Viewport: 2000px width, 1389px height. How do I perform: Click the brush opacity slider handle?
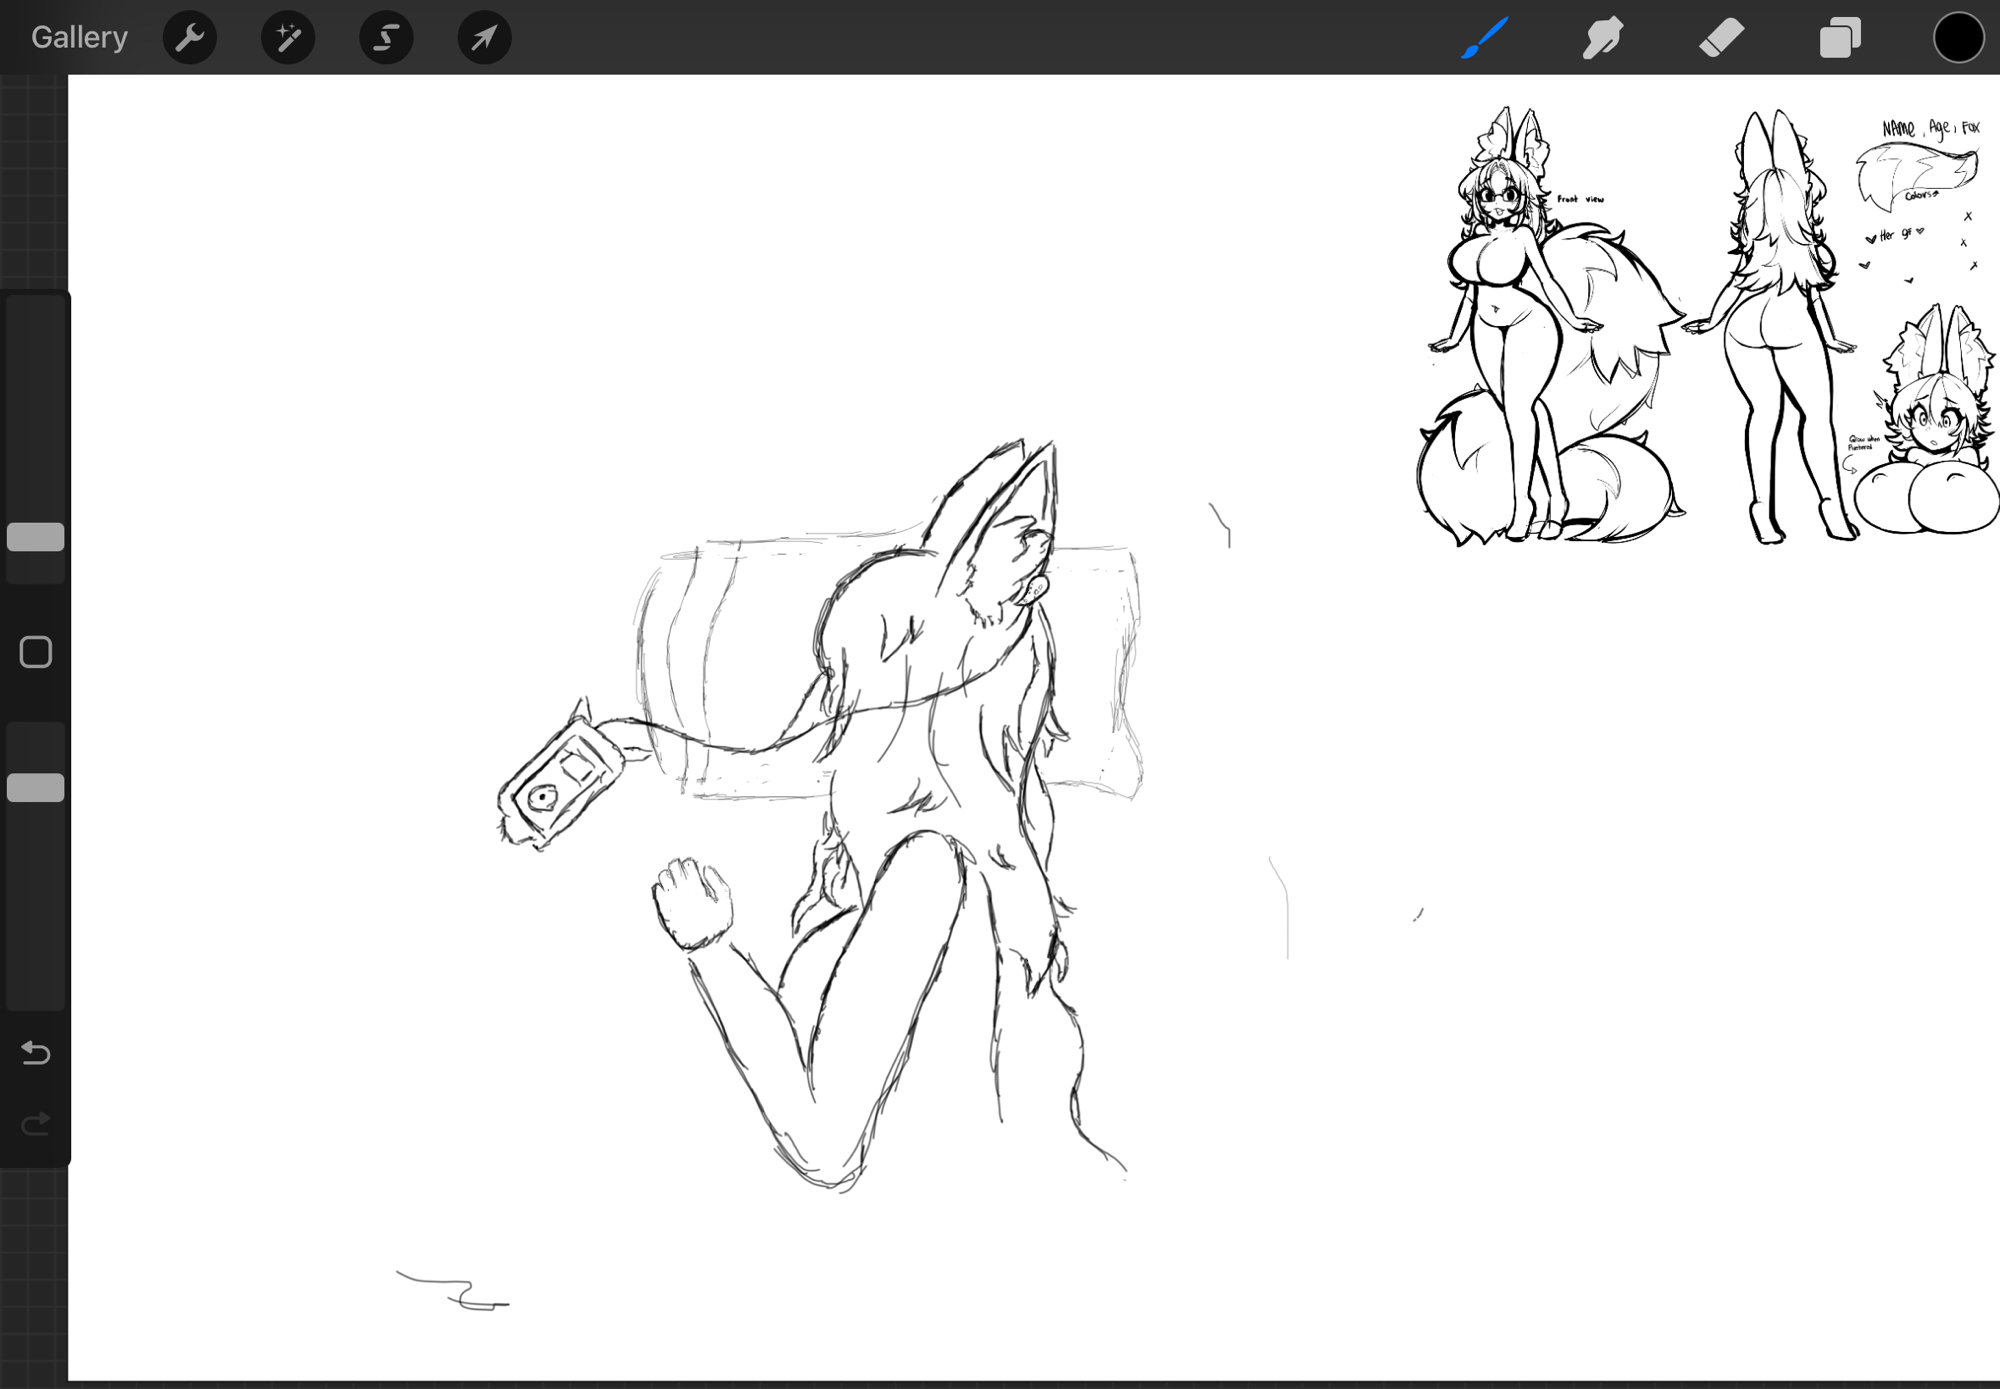(36, 788)
